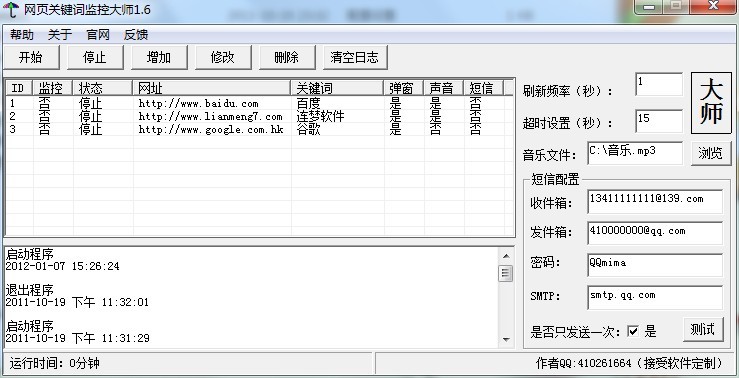The image size is (739, 378).
Task: Click the 收件箱 email input field
Action: pos(655,201)
